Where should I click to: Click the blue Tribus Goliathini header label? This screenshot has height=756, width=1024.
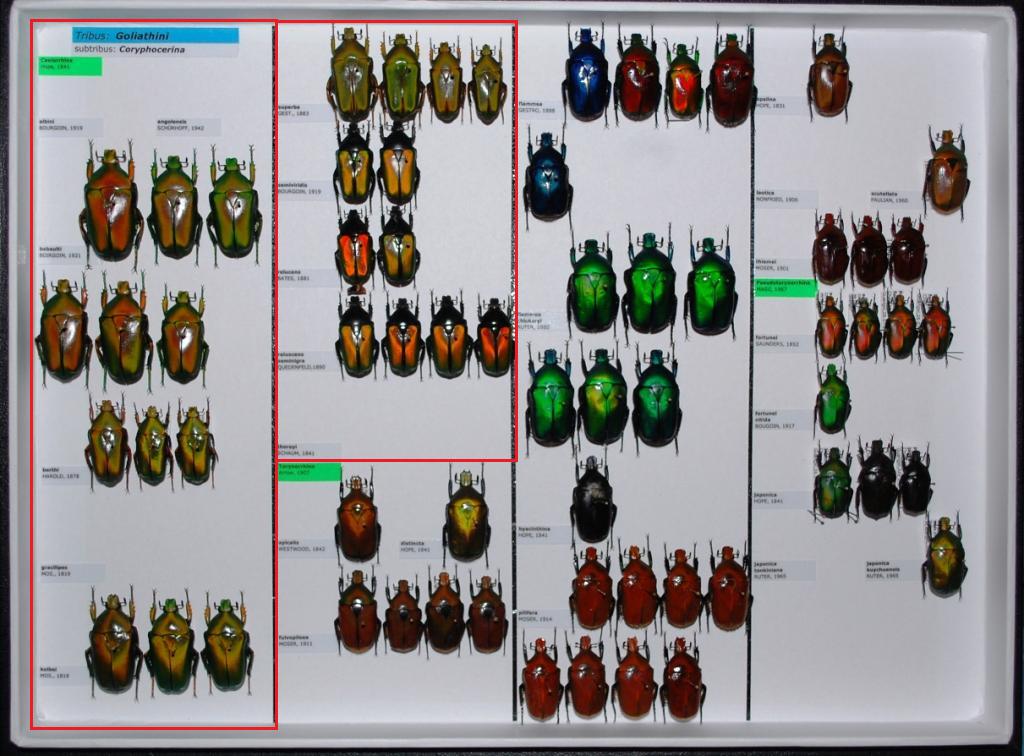pos(155,35)
